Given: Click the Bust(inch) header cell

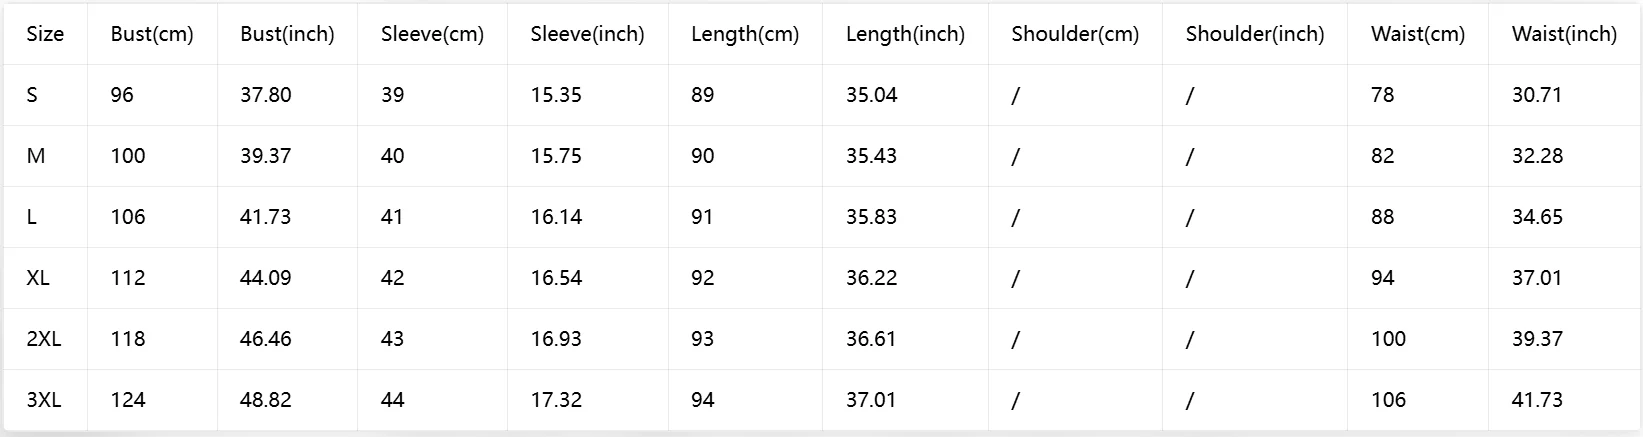Looking at the screenshot, I should pos(287,34).
